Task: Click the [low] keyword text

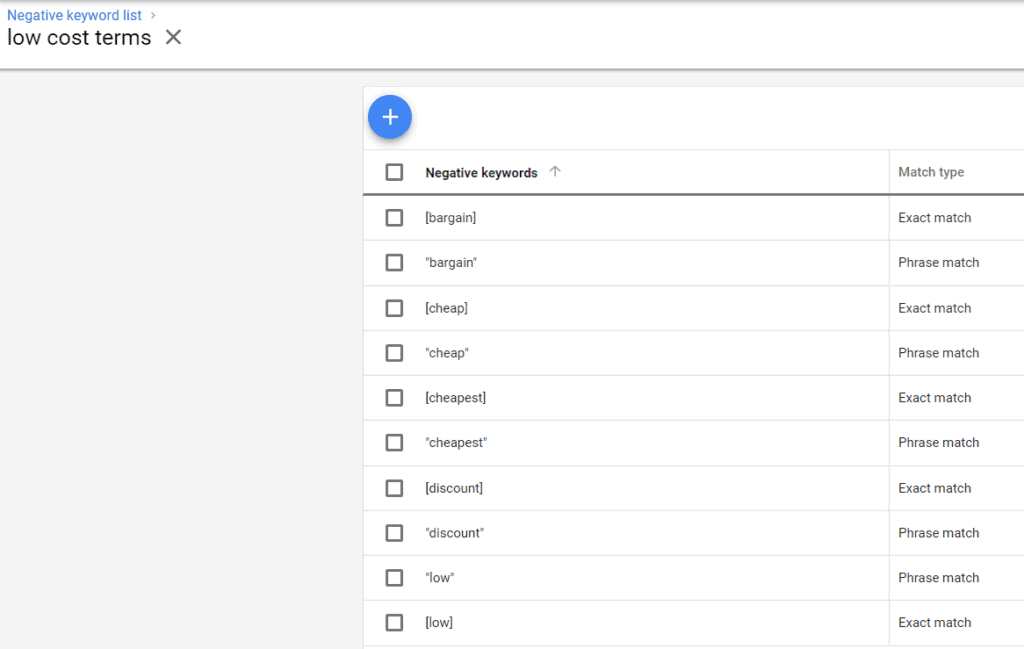Action: pyautogui.click(x=439, y=623)
